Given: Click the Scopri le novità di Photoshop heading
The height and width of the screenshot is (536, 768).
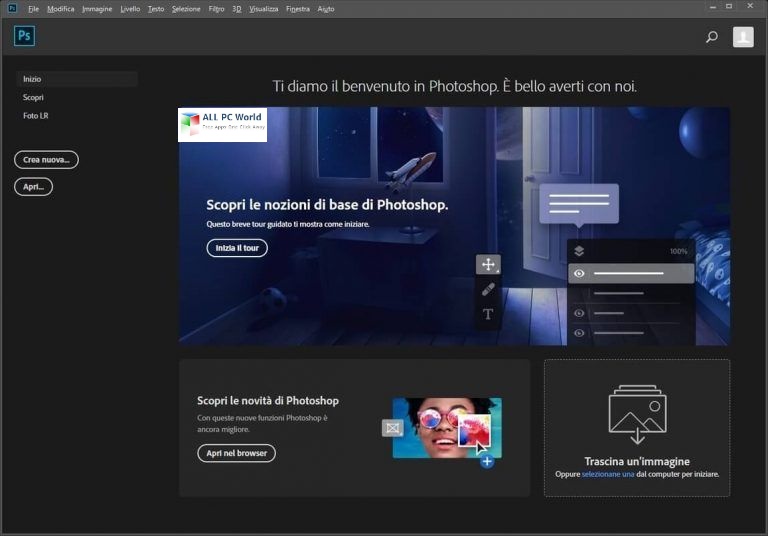Looking at the screenshot, I should pos(268,401).
